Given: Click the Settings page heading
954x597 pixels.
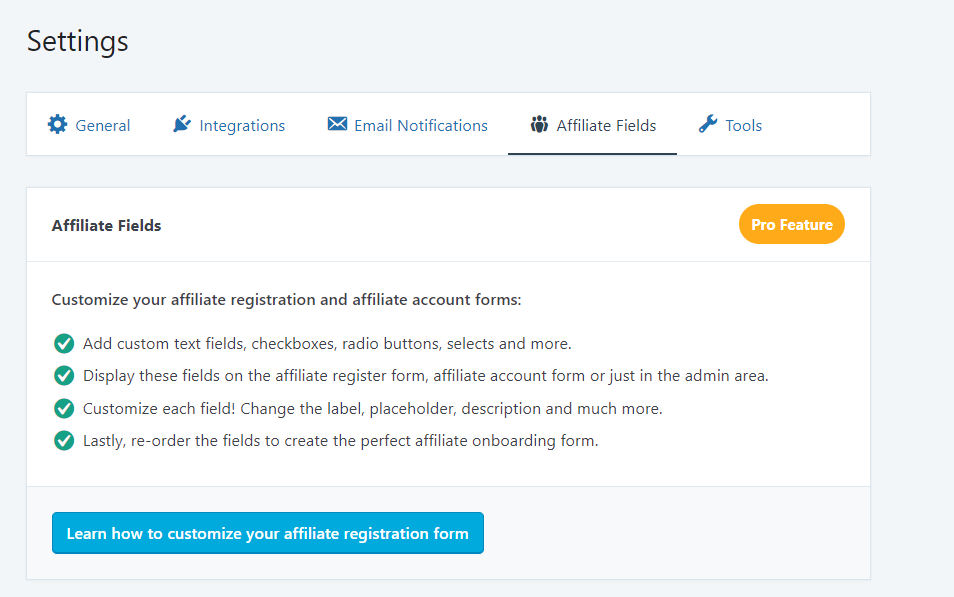Looking at the screenshot, I should coord(78,41).
